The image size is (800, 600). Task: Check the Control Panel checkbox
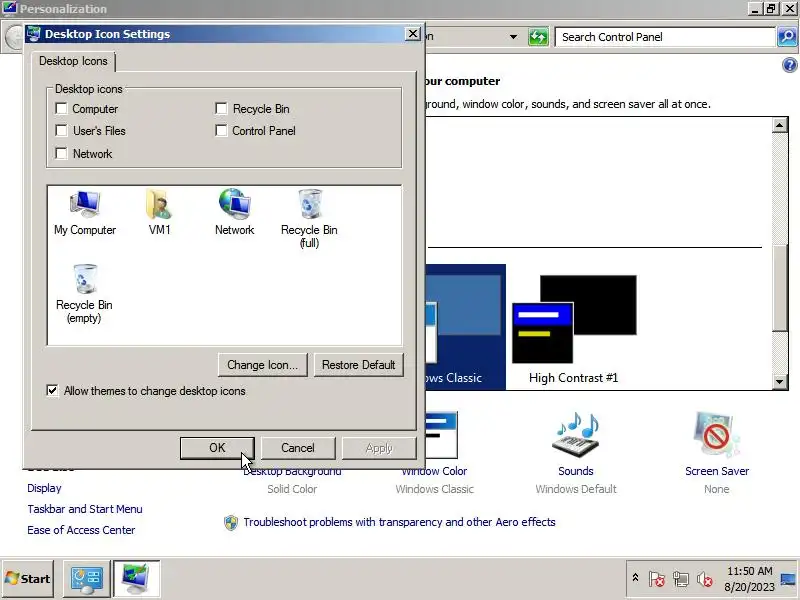pyautogui.click(x=221, y=131)
